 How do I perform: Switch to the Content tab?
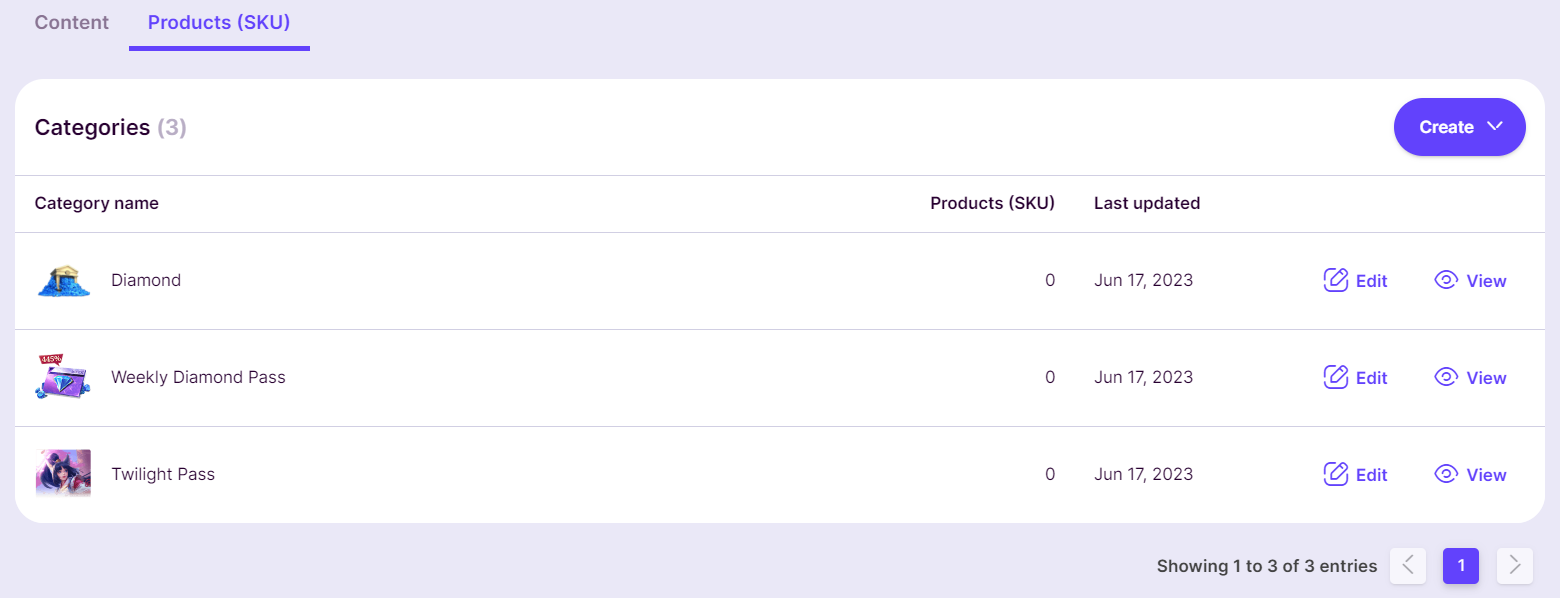(x=72, y=22)
